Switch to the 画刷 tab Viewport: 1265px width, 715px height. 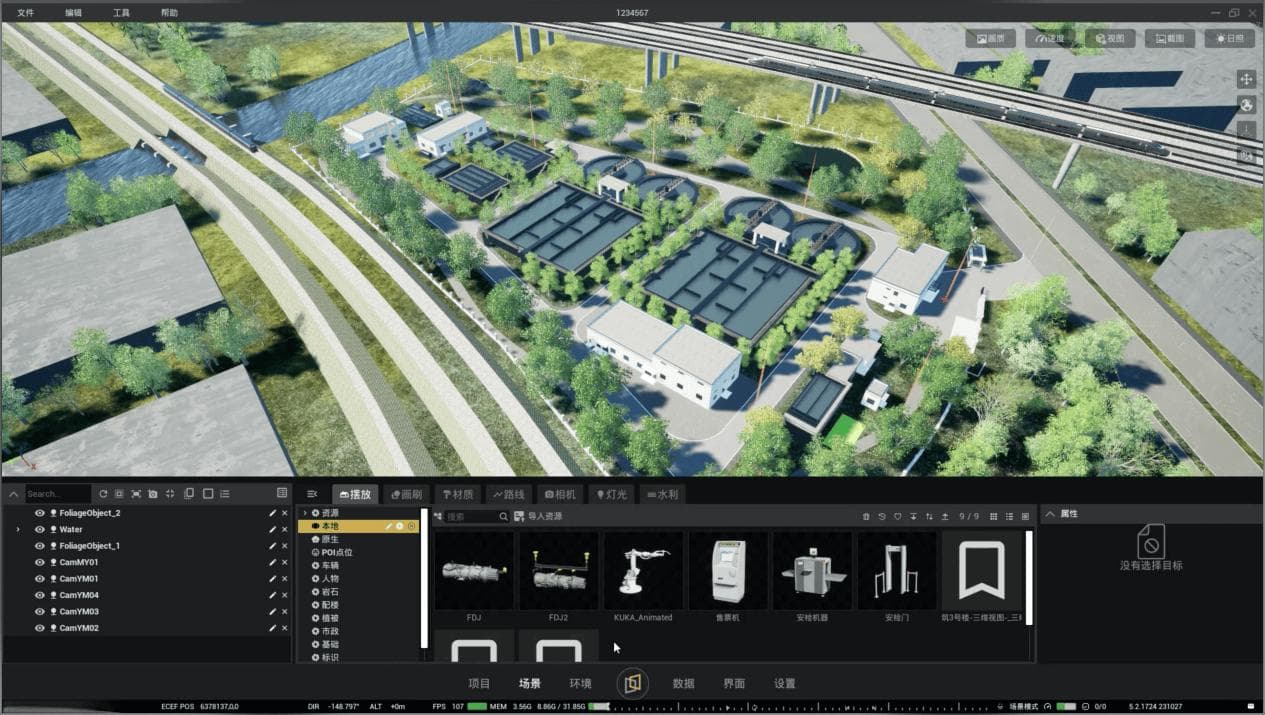point(407,494)
